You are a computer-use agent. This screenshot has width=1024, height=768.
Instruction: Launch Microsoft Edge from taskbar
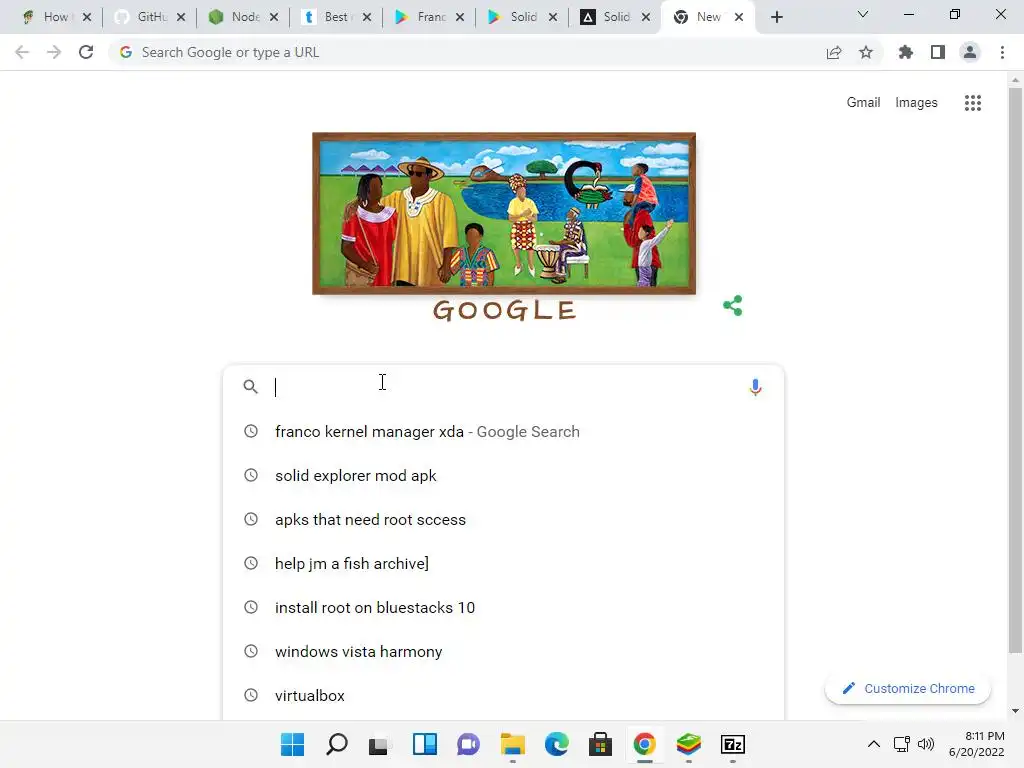click(x=556, y=744)
